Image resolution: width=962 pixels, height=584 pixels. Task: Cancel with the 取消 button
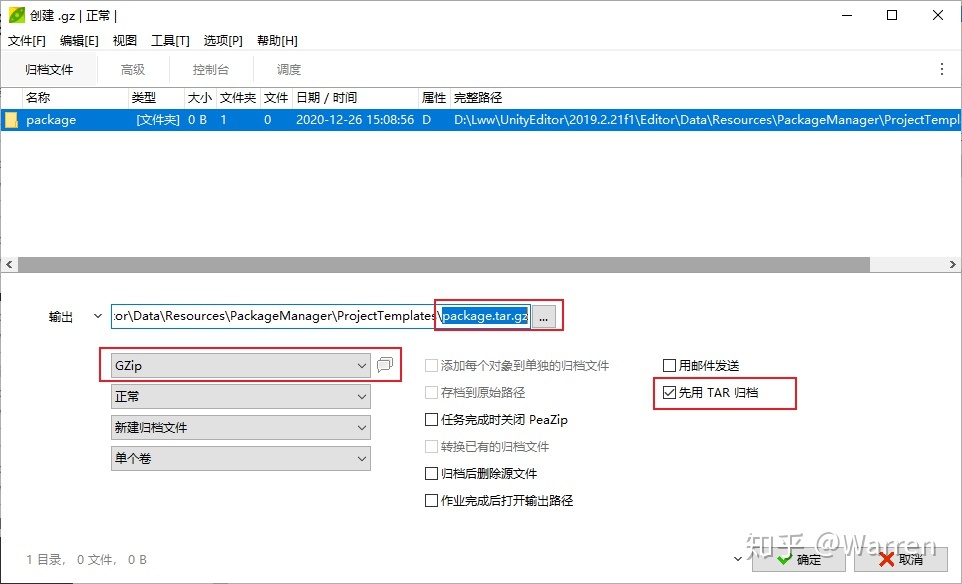click(x=901, y=559)
